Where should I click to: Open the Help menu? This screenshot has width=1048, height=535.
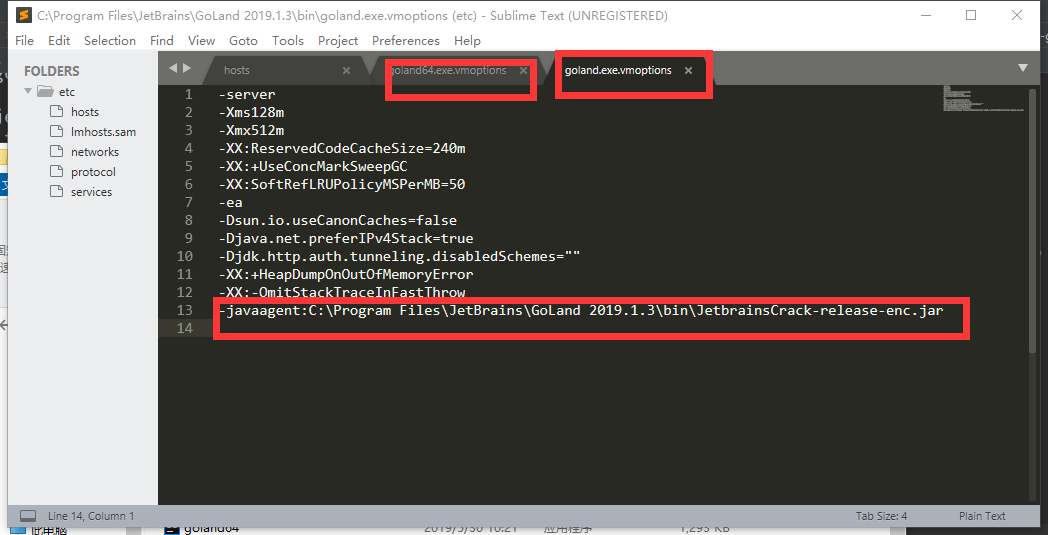(467, 41)
